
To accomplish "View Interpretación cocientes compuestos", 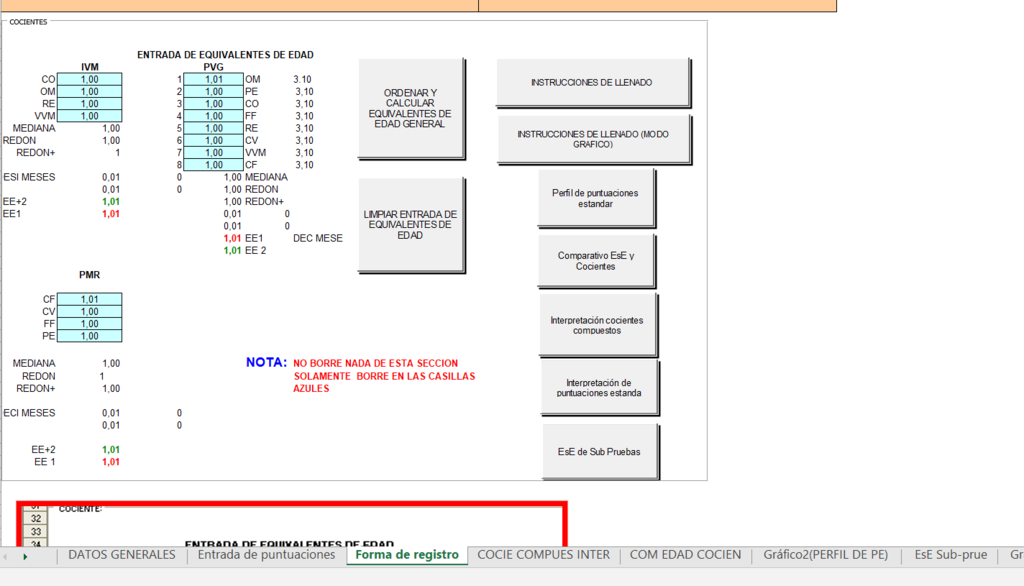I will (600, 324).
